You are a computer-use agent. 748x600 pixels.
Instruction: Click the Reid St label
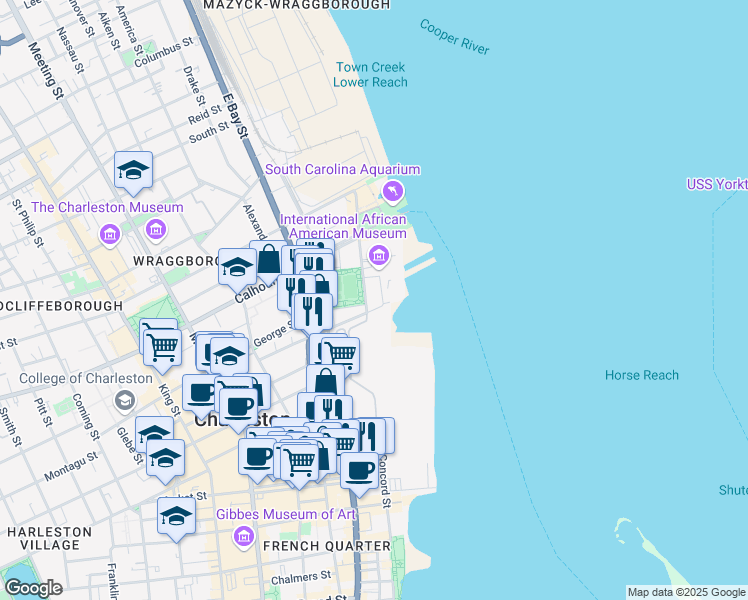pos(205,114)
